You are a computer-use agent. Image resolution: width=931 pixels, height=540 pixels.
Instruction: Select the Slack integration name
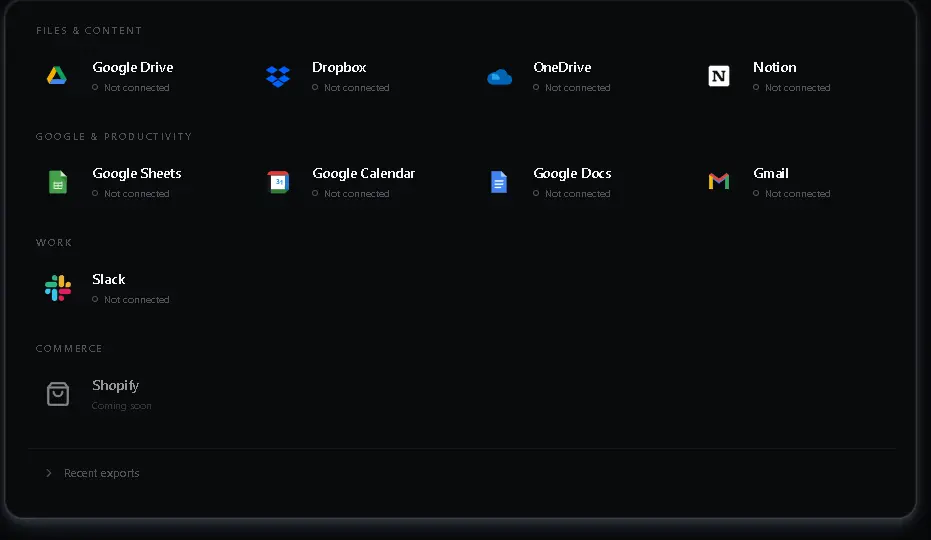109,279
